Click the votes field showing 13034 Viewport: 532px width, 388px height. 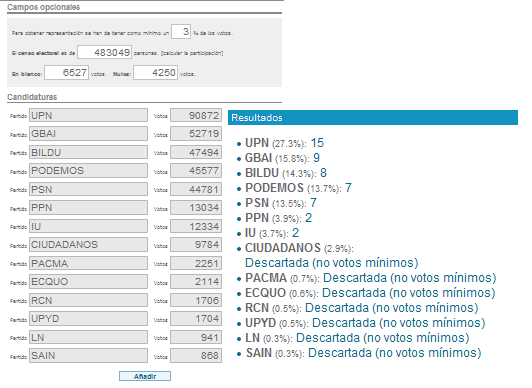coord(196,208)
